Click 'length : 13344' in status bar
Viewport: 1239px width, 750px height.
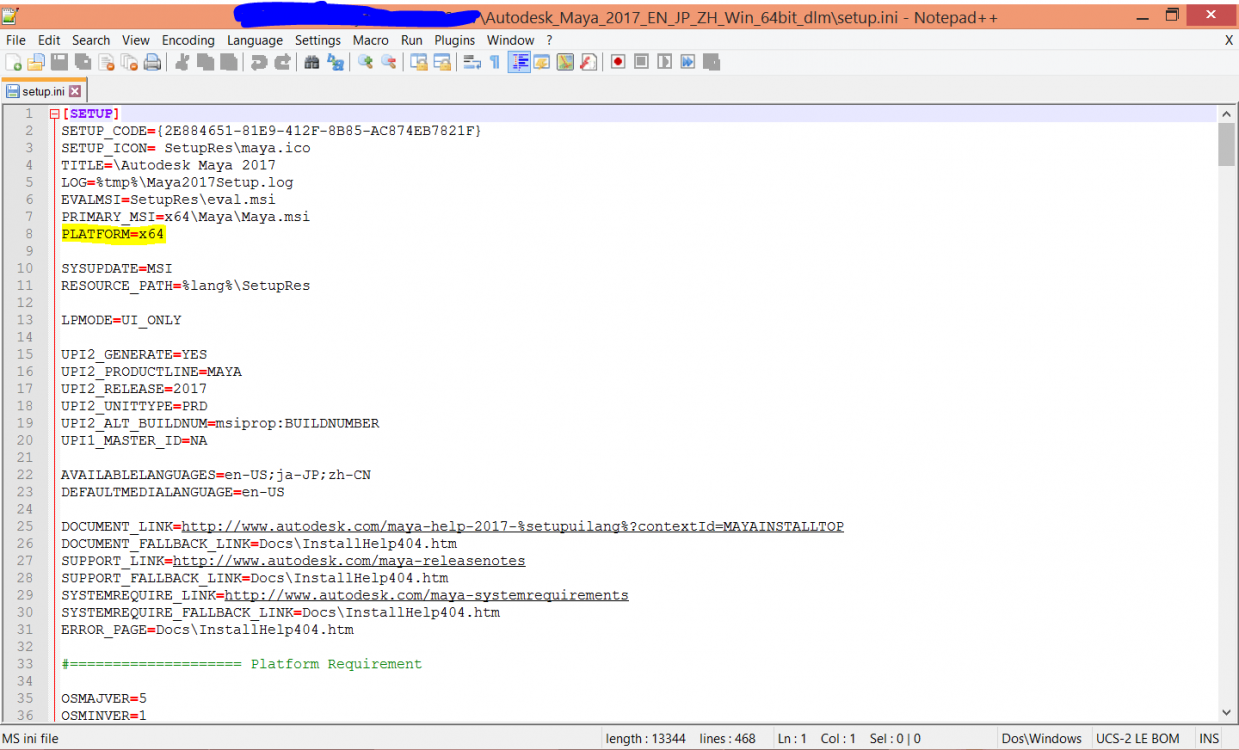click(x=646, y=739)
